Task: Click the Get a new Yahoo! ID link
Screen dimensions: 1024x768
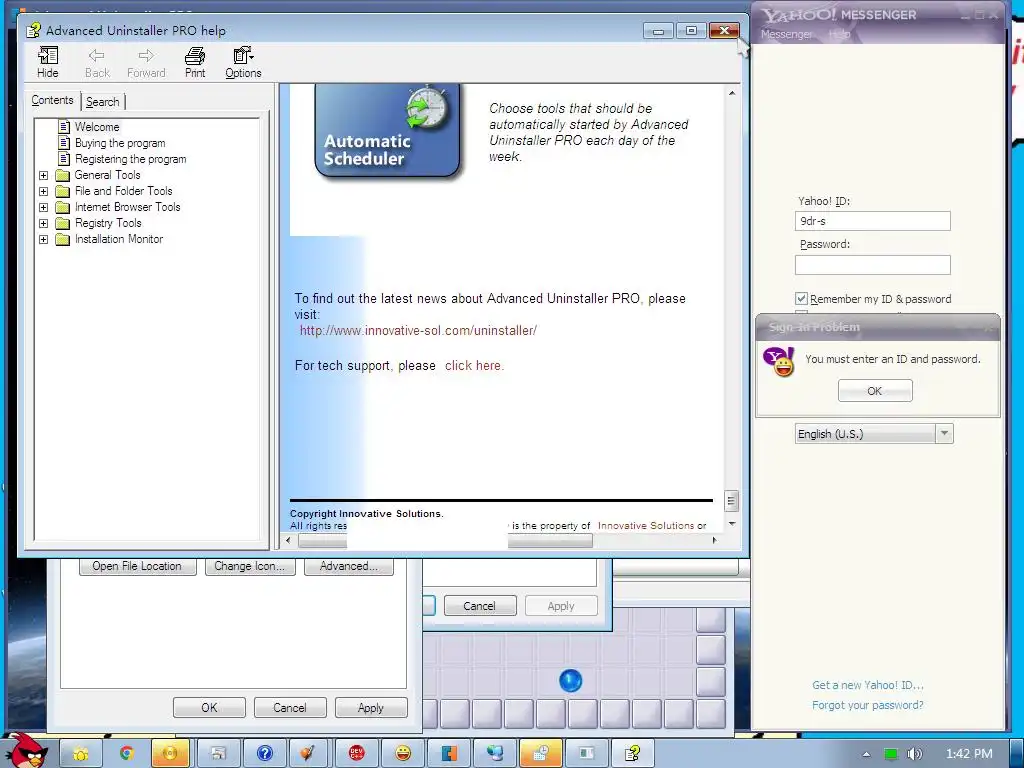Action: [x=867, y=685]
